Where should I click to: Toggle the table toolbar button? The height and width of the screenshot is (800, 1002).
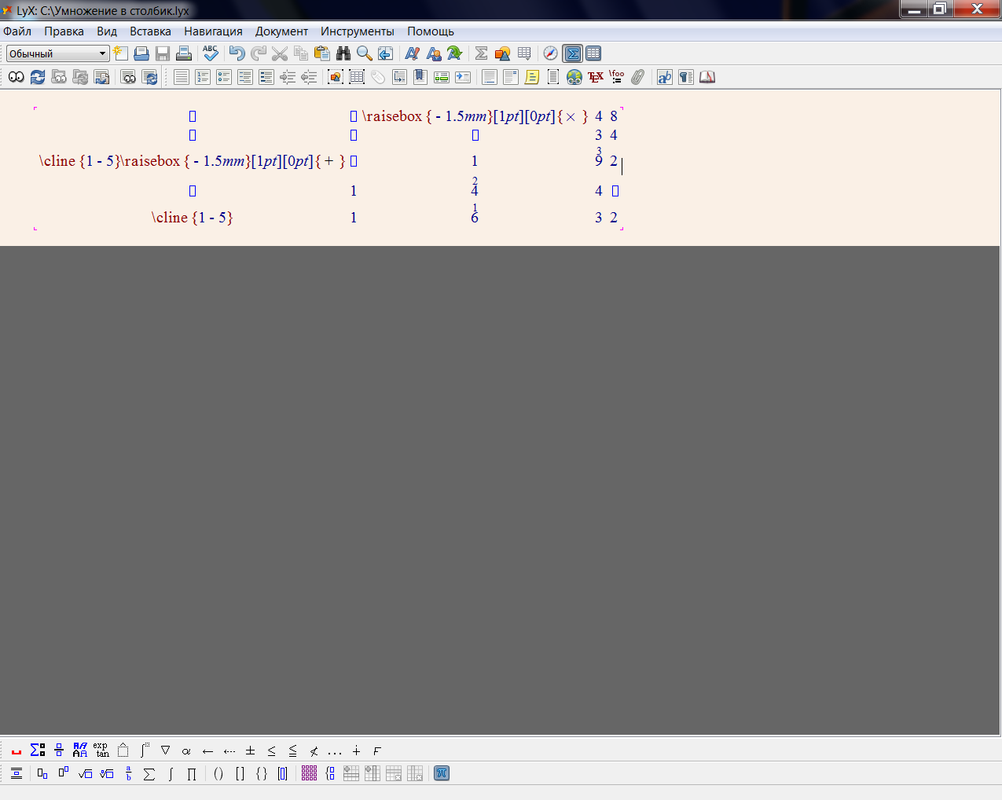(593, 54)
